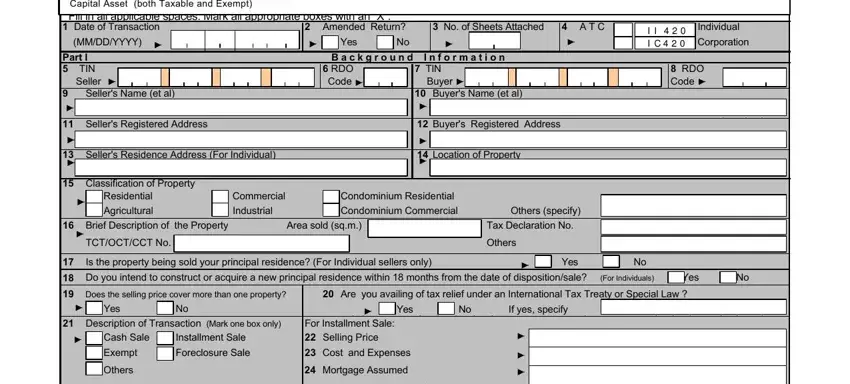Select Foreclosure Sale transaction box

165,354
